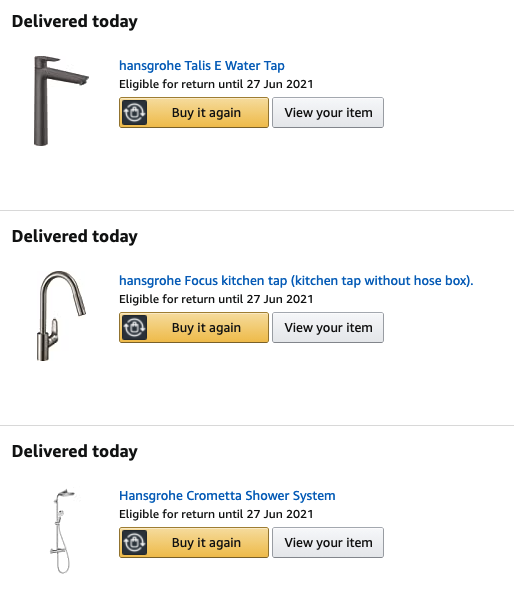
Task: Open the hansgrohe Talis E Water Tap link
Action: 202,66
